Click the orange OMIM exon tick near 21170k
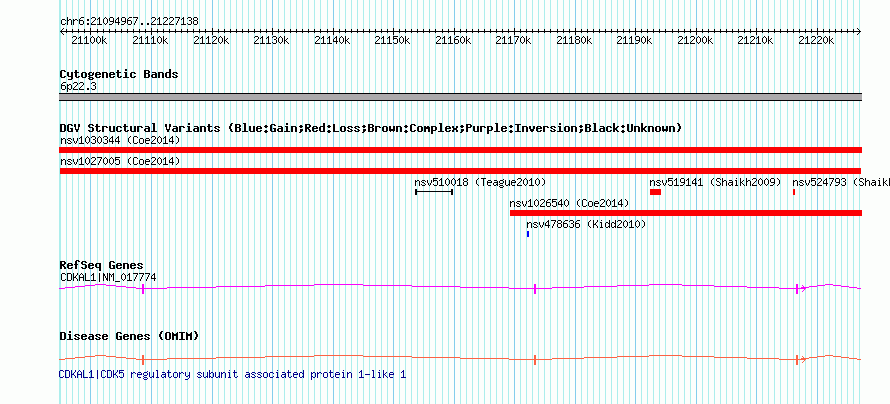Image resolution: width=890 pixels, height=404 pixels. coord(535,360)
